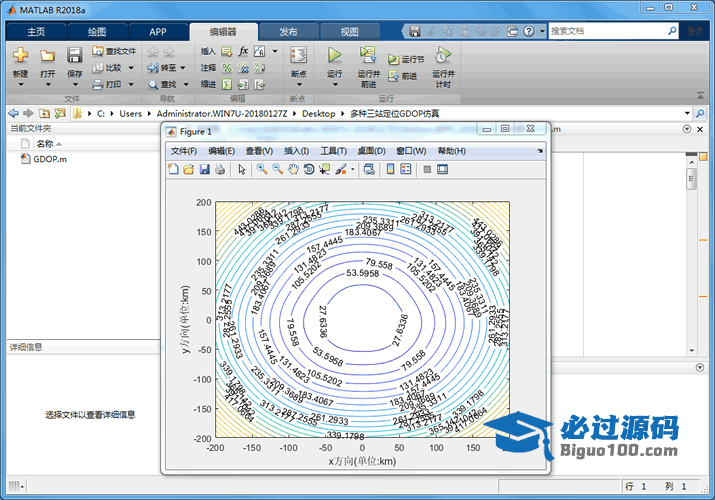This screenshot has height=500, width=715.
Task: Expand the Go To (转至) dropdown arrow
Action: click(x=183, y=68)
